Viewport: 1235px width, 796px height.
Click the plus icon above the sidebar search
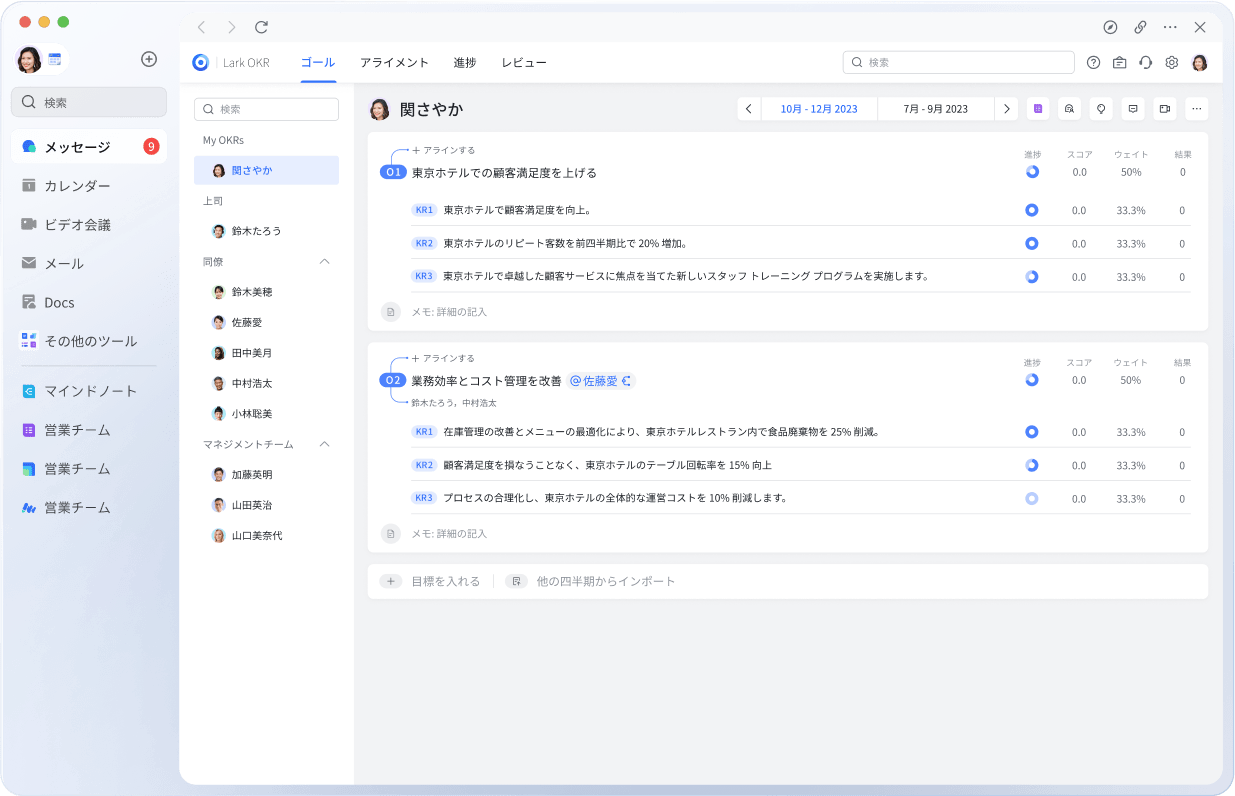[x=149, y=59]
